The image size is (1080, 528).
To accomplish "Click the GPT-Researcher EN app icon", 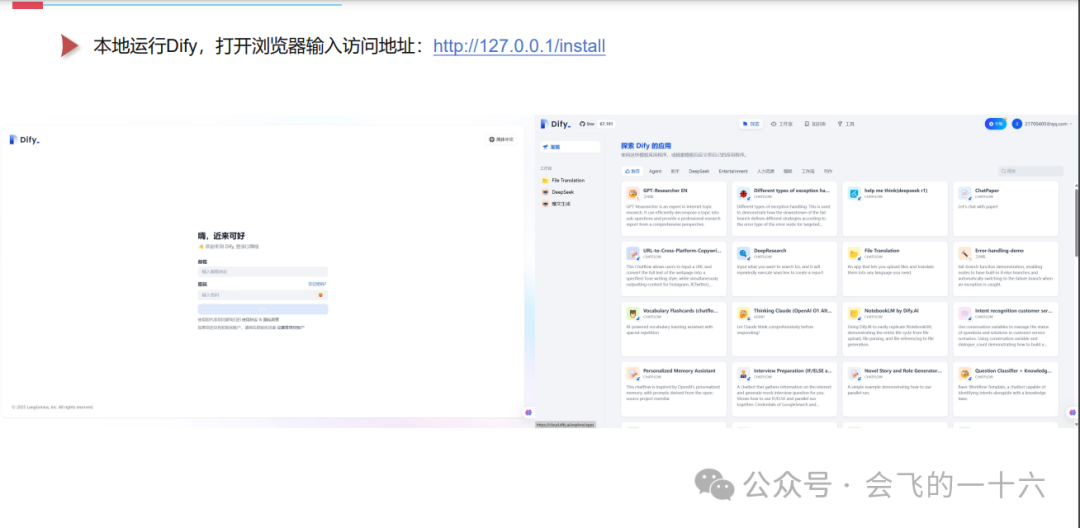I will pos(632,193).
